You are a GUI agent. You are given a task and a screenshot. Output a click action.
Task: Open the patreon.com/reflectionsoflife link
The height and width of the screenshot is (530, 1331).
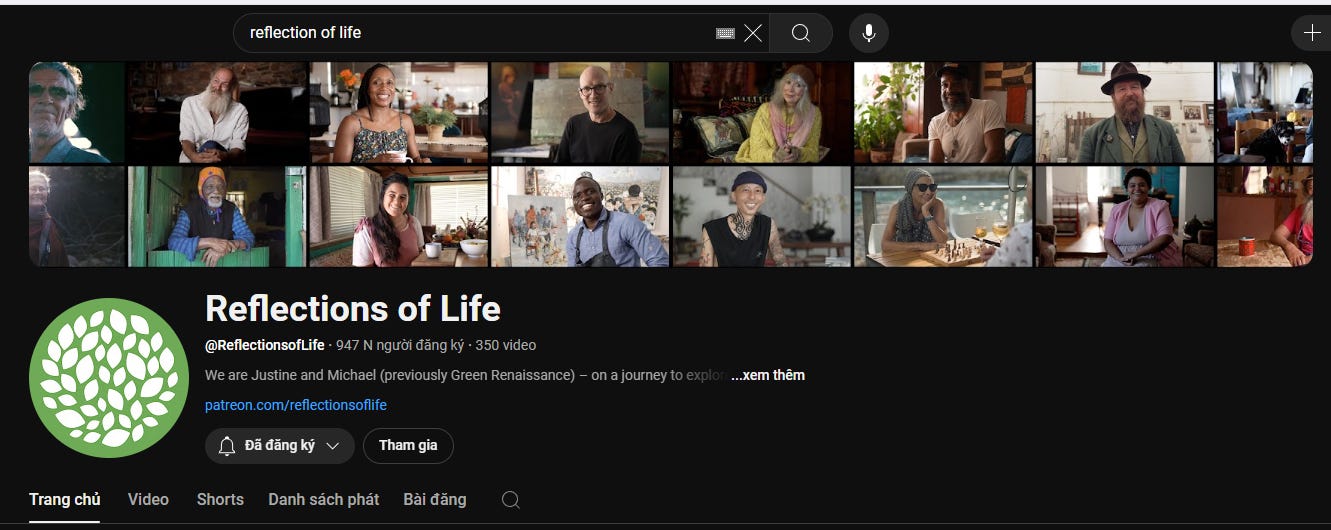296,405
